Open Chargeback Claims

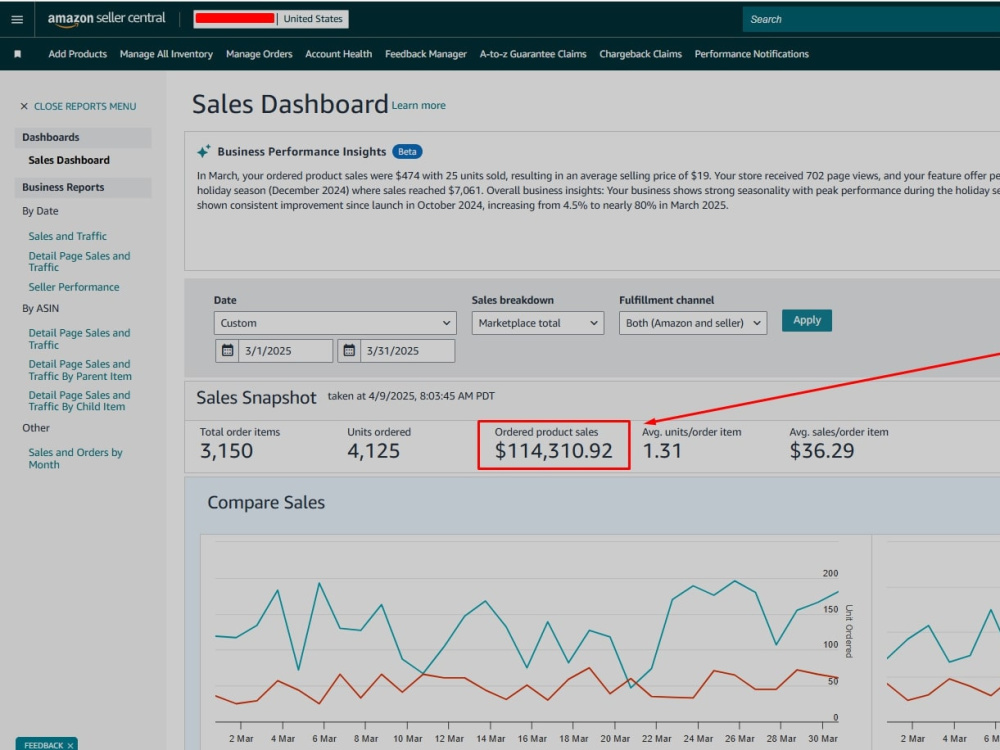click(640, 54)
